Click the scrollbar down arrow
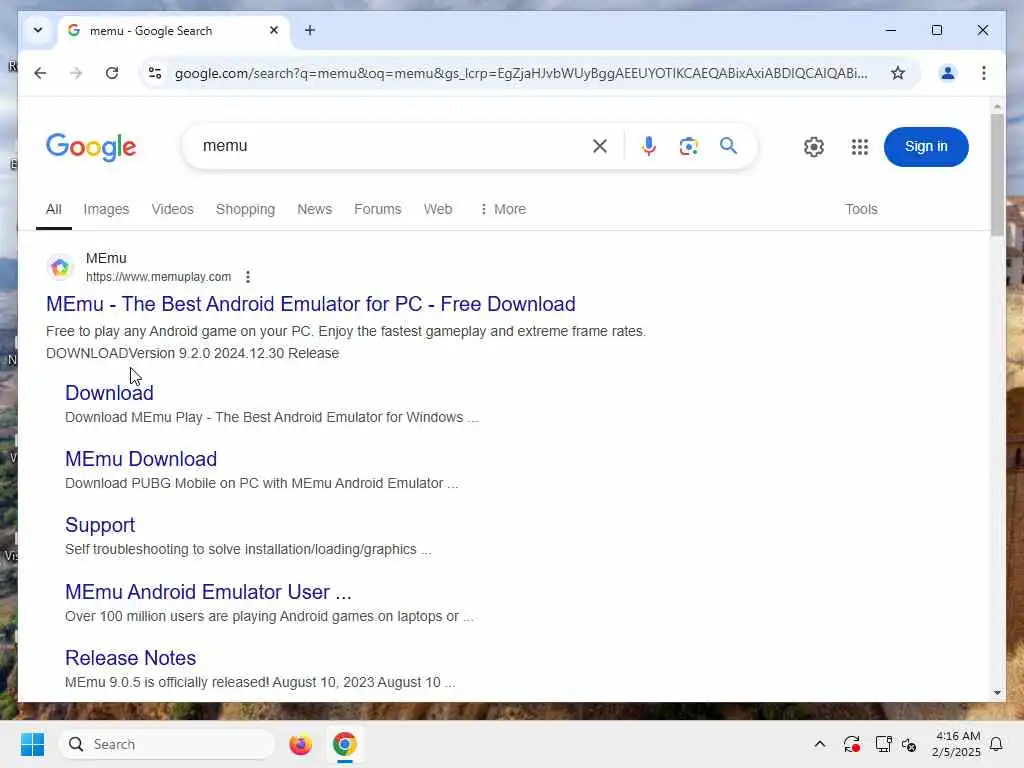The height and width of the screenshot is (768, 1024). (997, 693)
